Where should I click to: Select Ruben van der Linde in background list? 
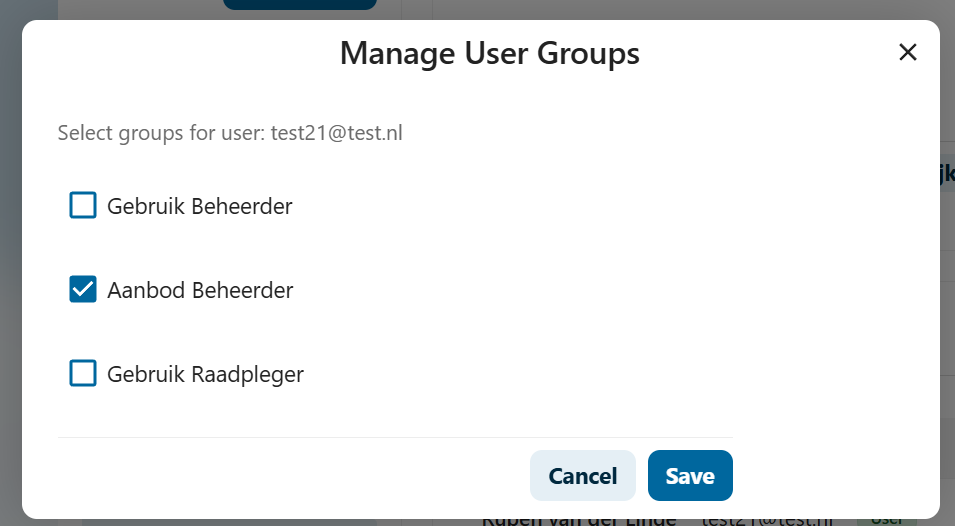pos(579,521)
